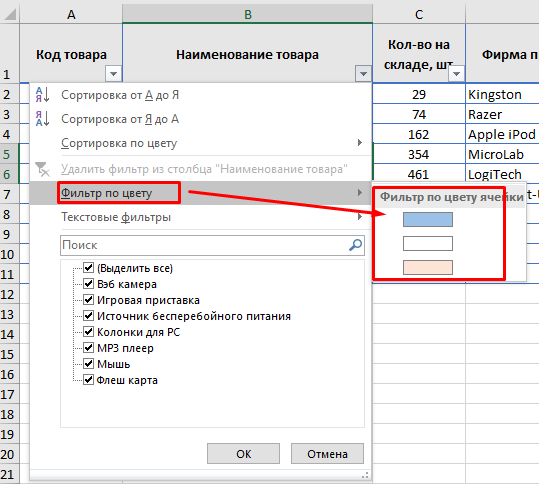Screen dimensions: 539x484
Task: Uncheck the Мышь checkbox
Action: point(89,363)
